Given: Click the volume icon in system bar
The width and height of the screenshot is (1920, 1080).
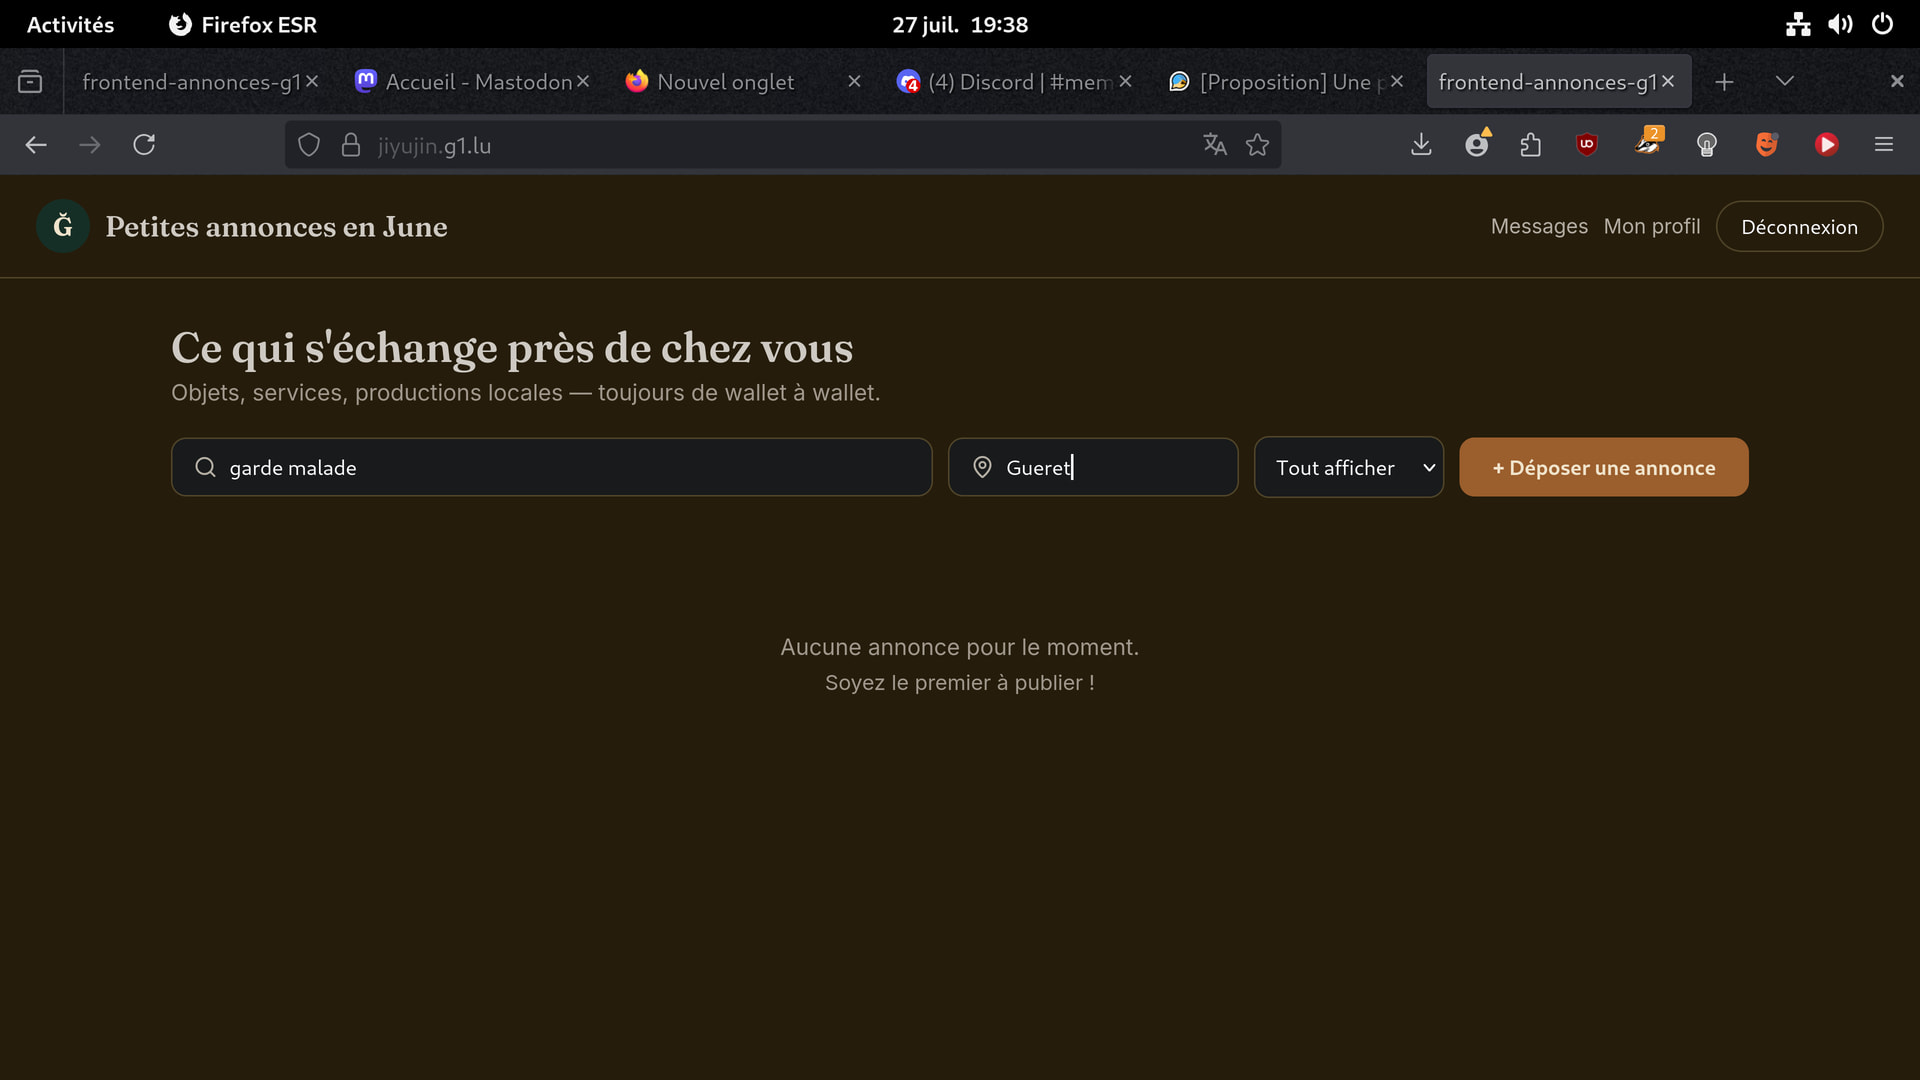Looking at the screenshot, I should (x=1840, y=24).
